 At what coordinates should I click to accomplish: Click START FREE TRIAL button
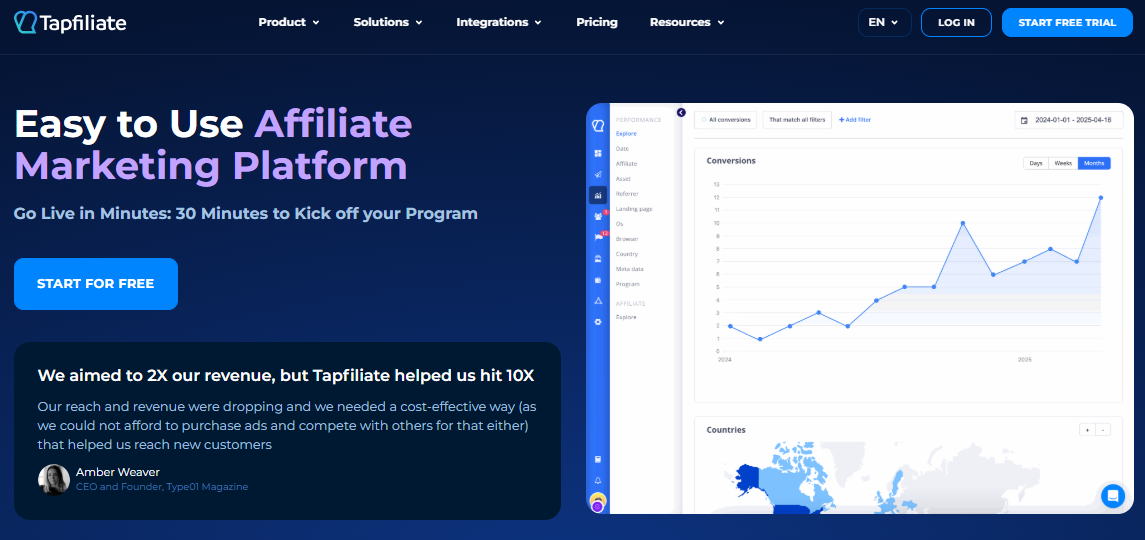point(1067,23)
